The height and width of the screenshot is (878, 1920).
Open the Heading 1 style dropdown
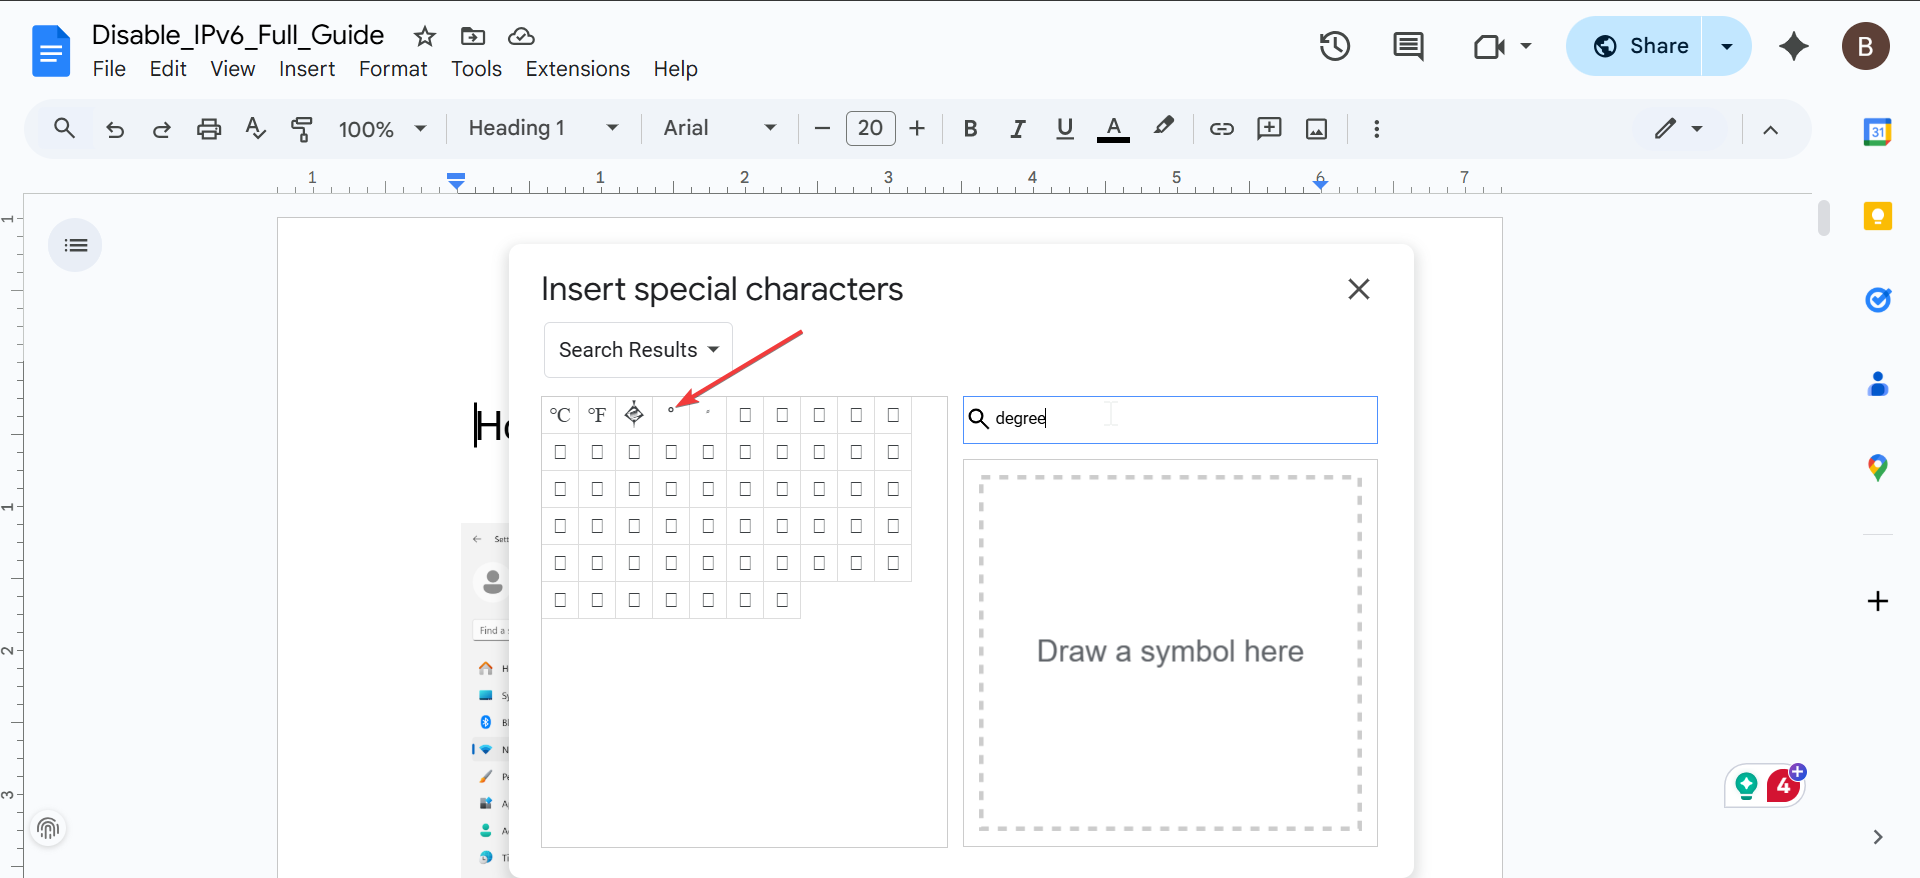point(543,129)
